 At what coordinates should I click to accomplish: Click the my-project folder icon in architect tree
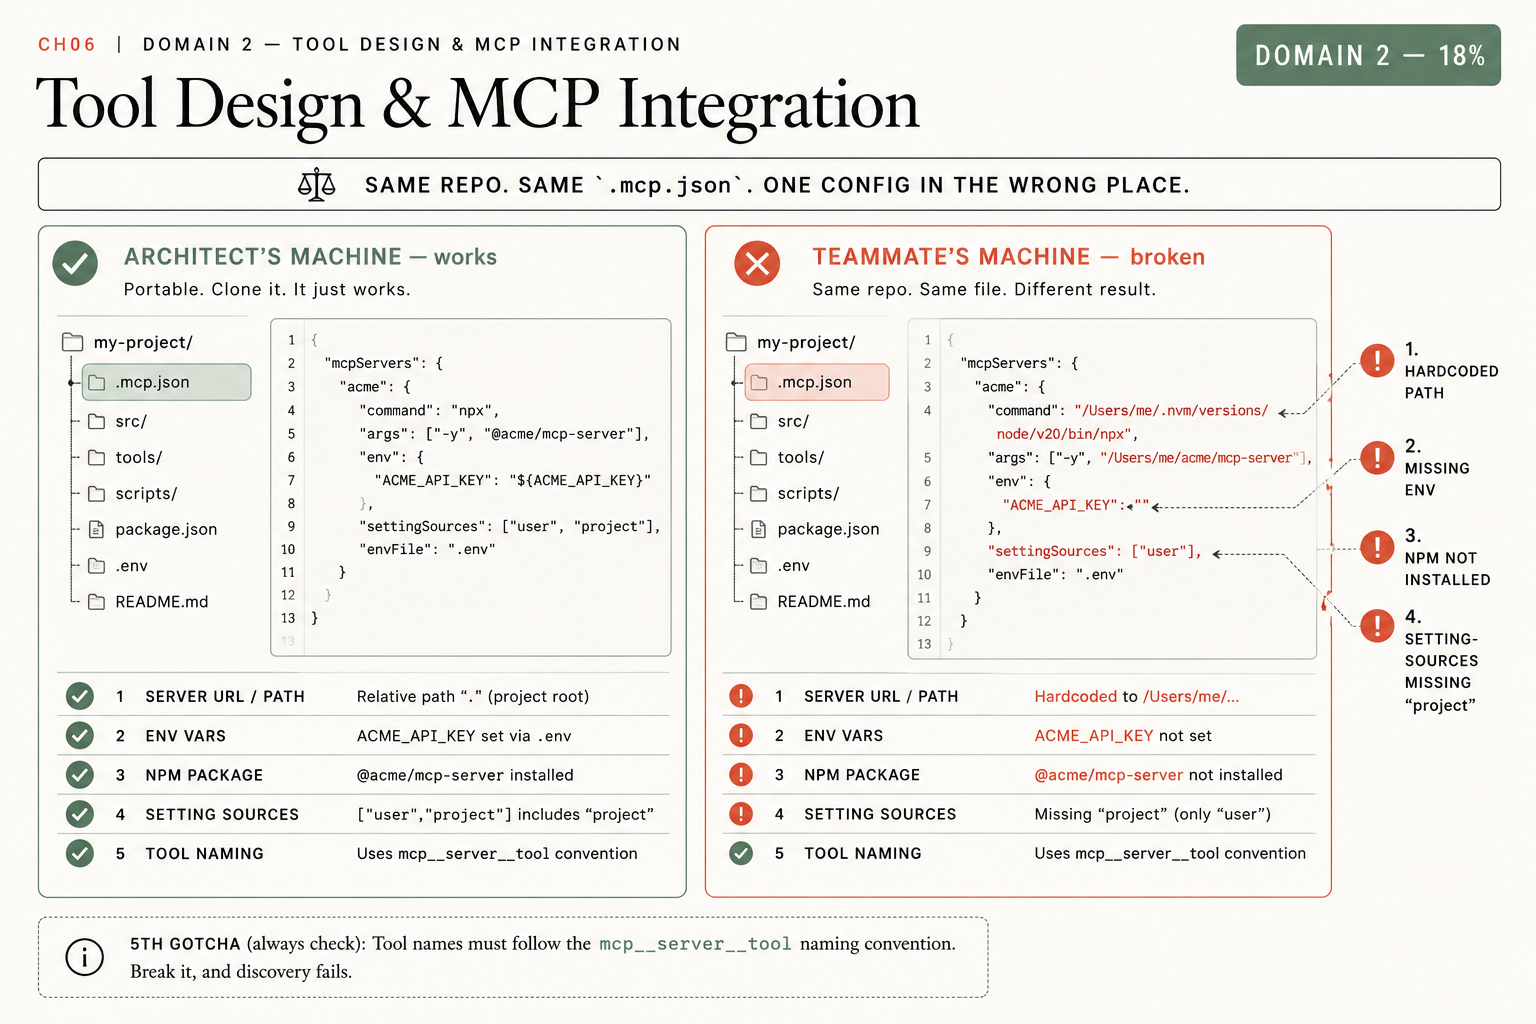coord(73,342)
